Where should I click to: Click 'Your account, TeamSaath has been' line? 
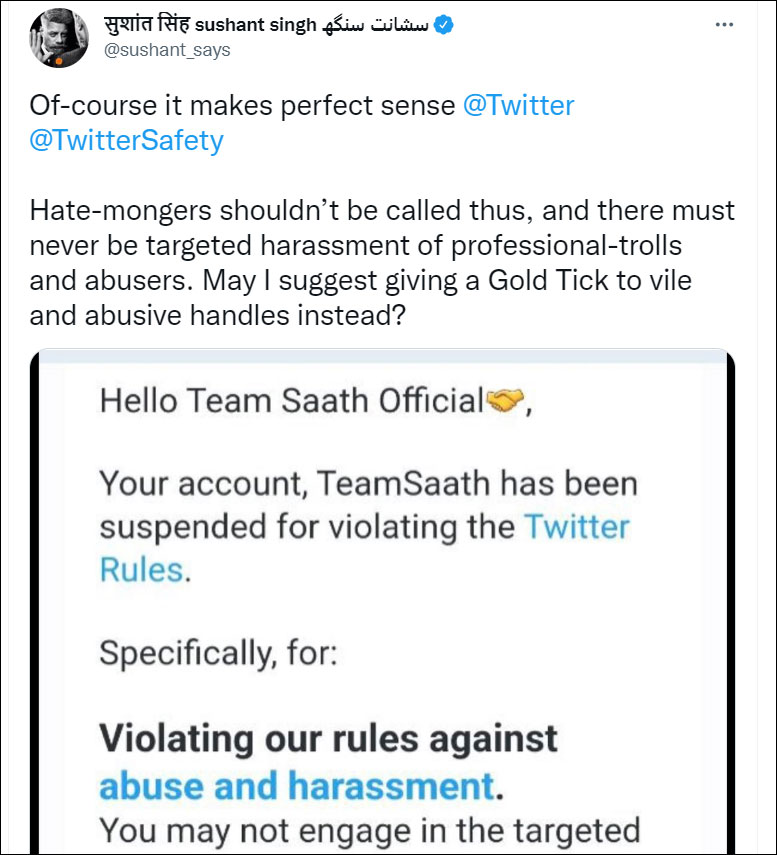(368, 484)
